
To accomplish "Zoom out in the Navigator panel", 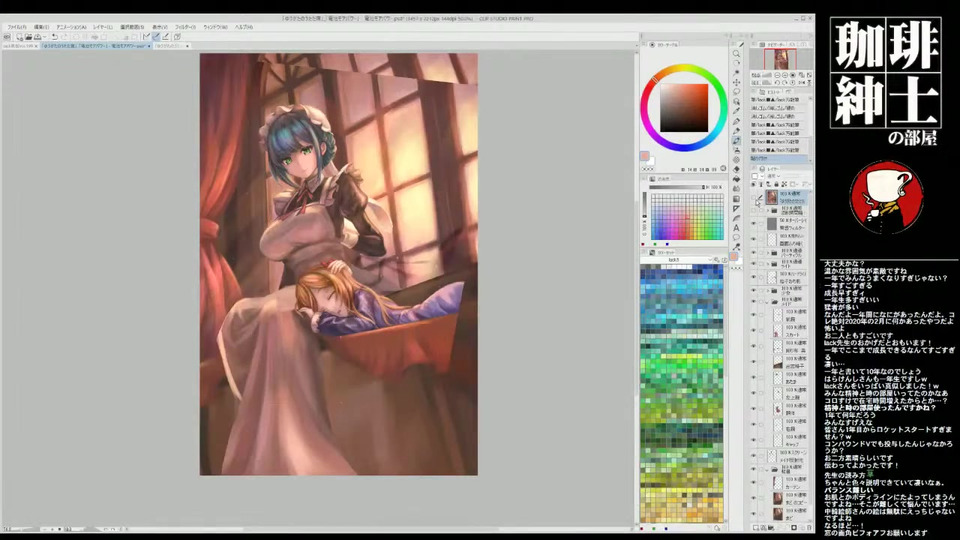I will point(777,75).
